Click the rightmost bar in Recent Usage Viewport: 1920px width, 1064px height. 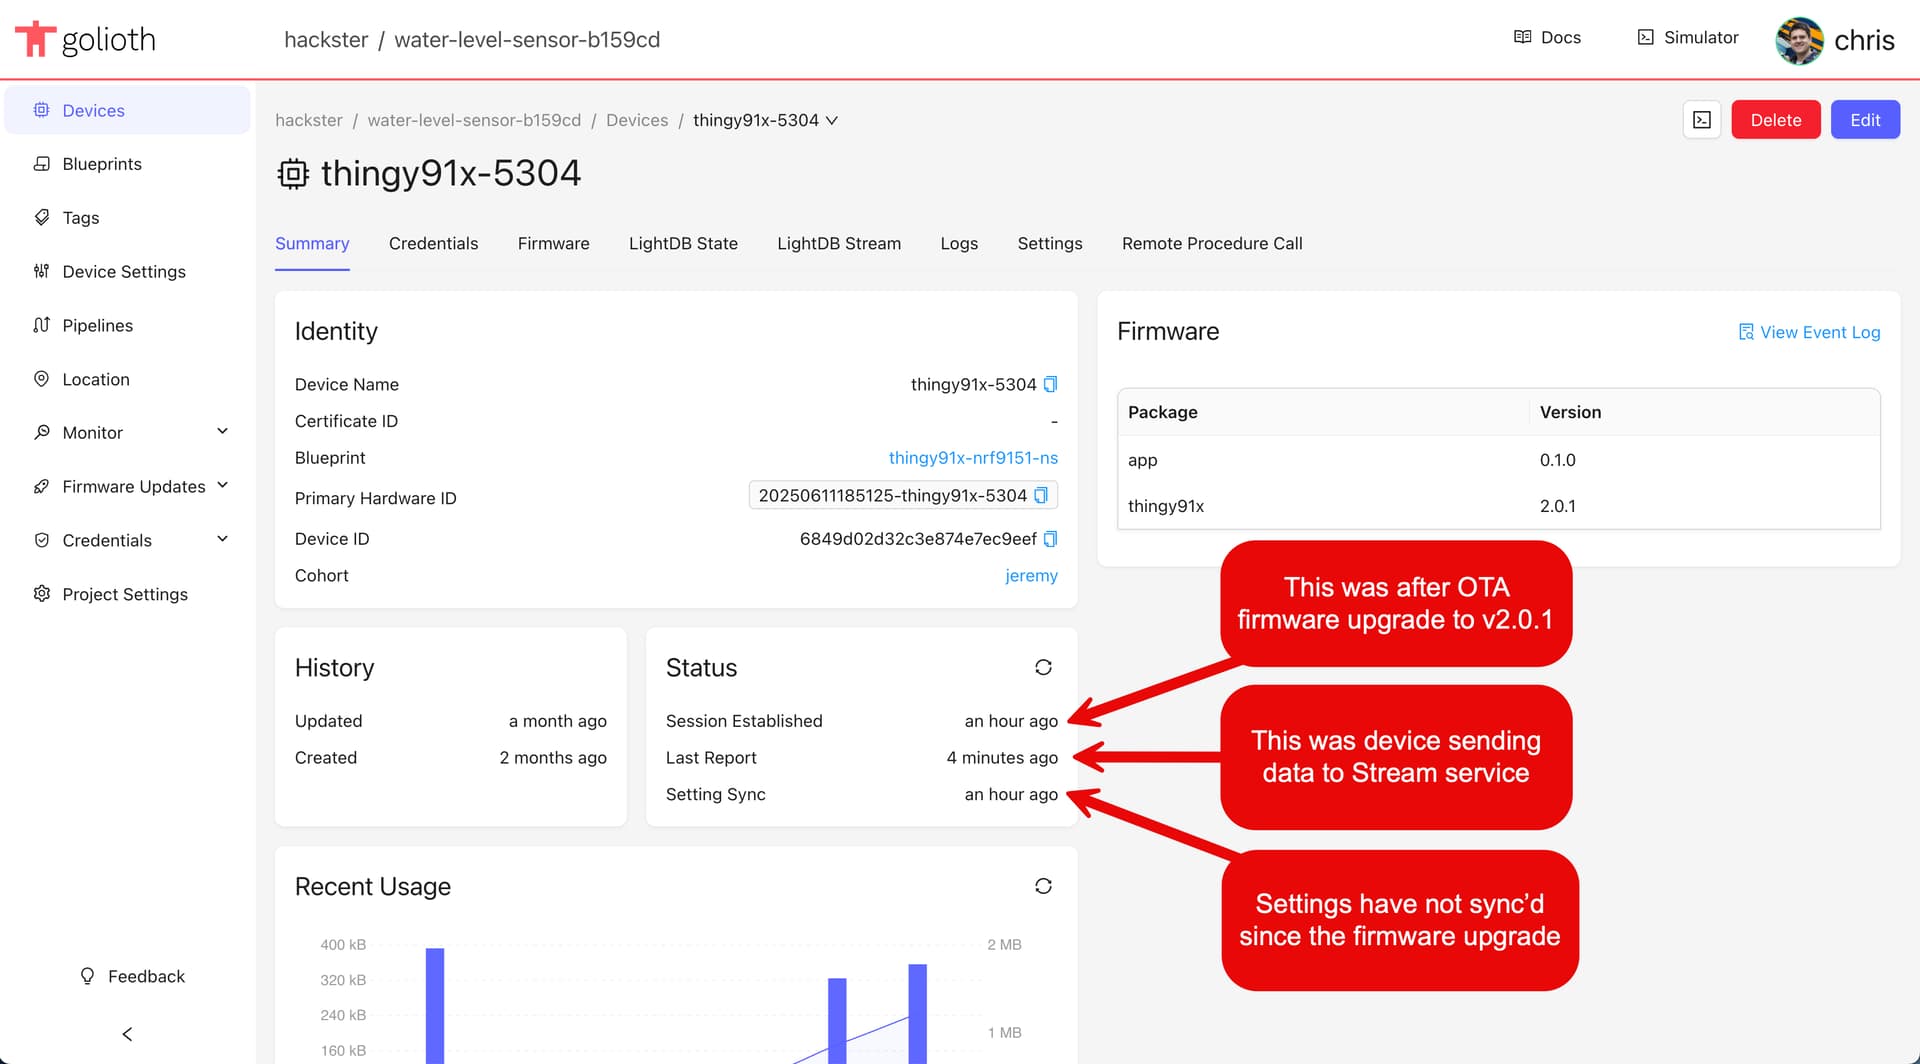point(917,1013)
